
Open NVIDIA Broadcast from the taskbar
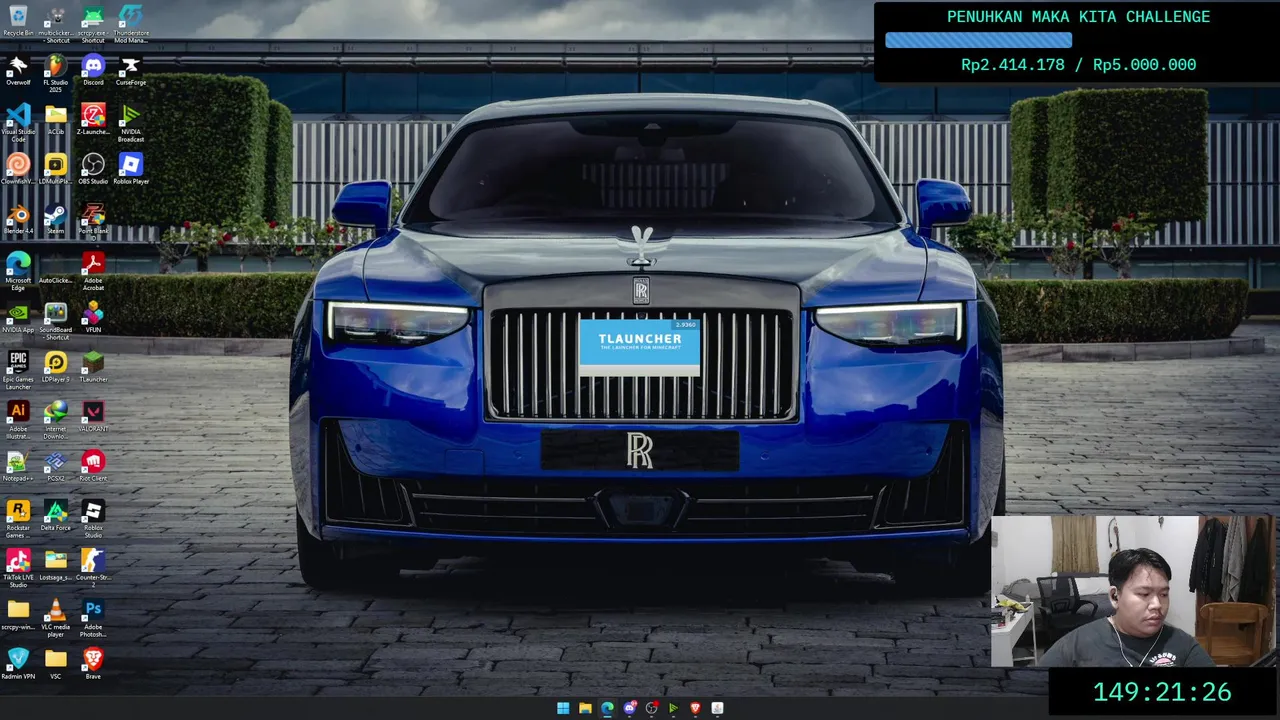tap(673, 708)
